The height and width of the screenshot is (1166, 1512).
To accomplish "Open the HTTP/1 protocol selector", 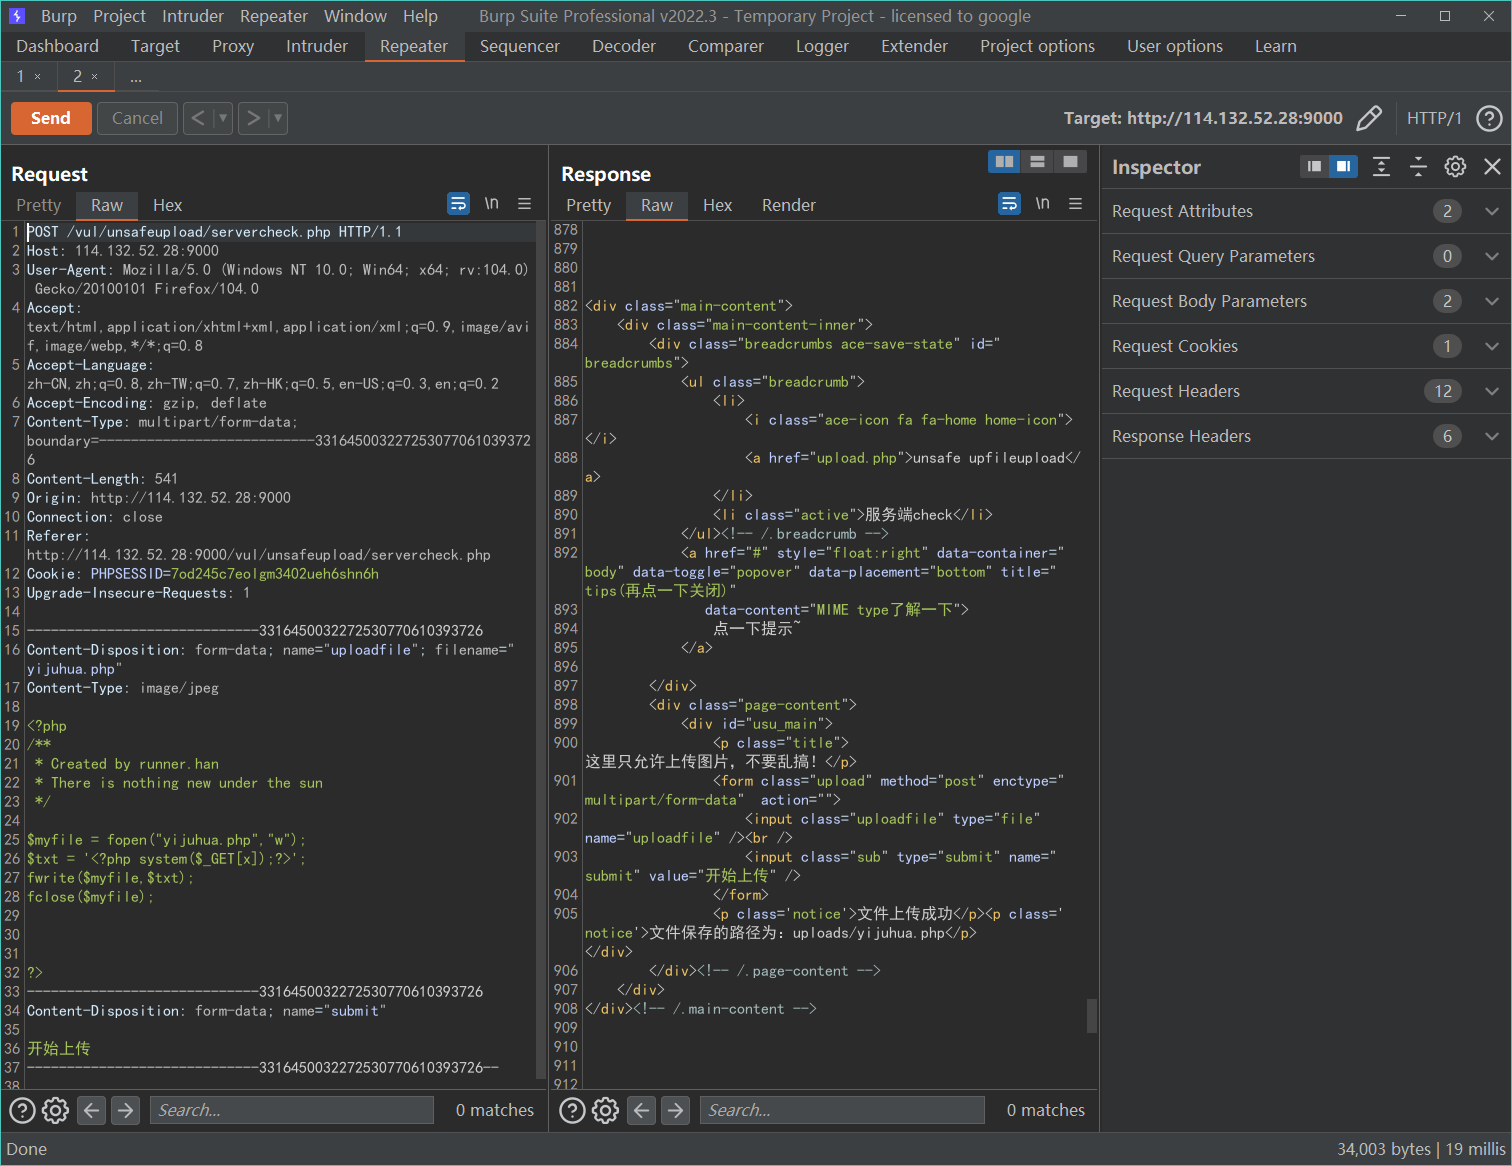I will coord(1434,118).
